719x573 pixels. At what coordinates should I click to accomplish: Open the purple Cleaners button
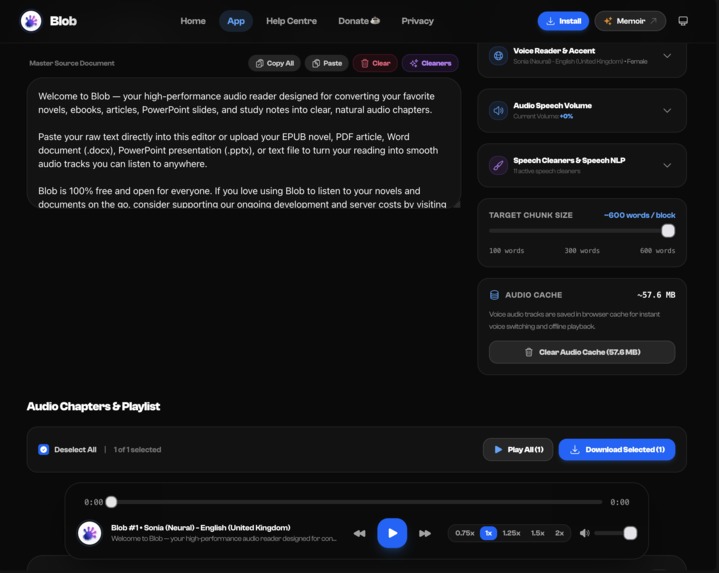(430, 63)
